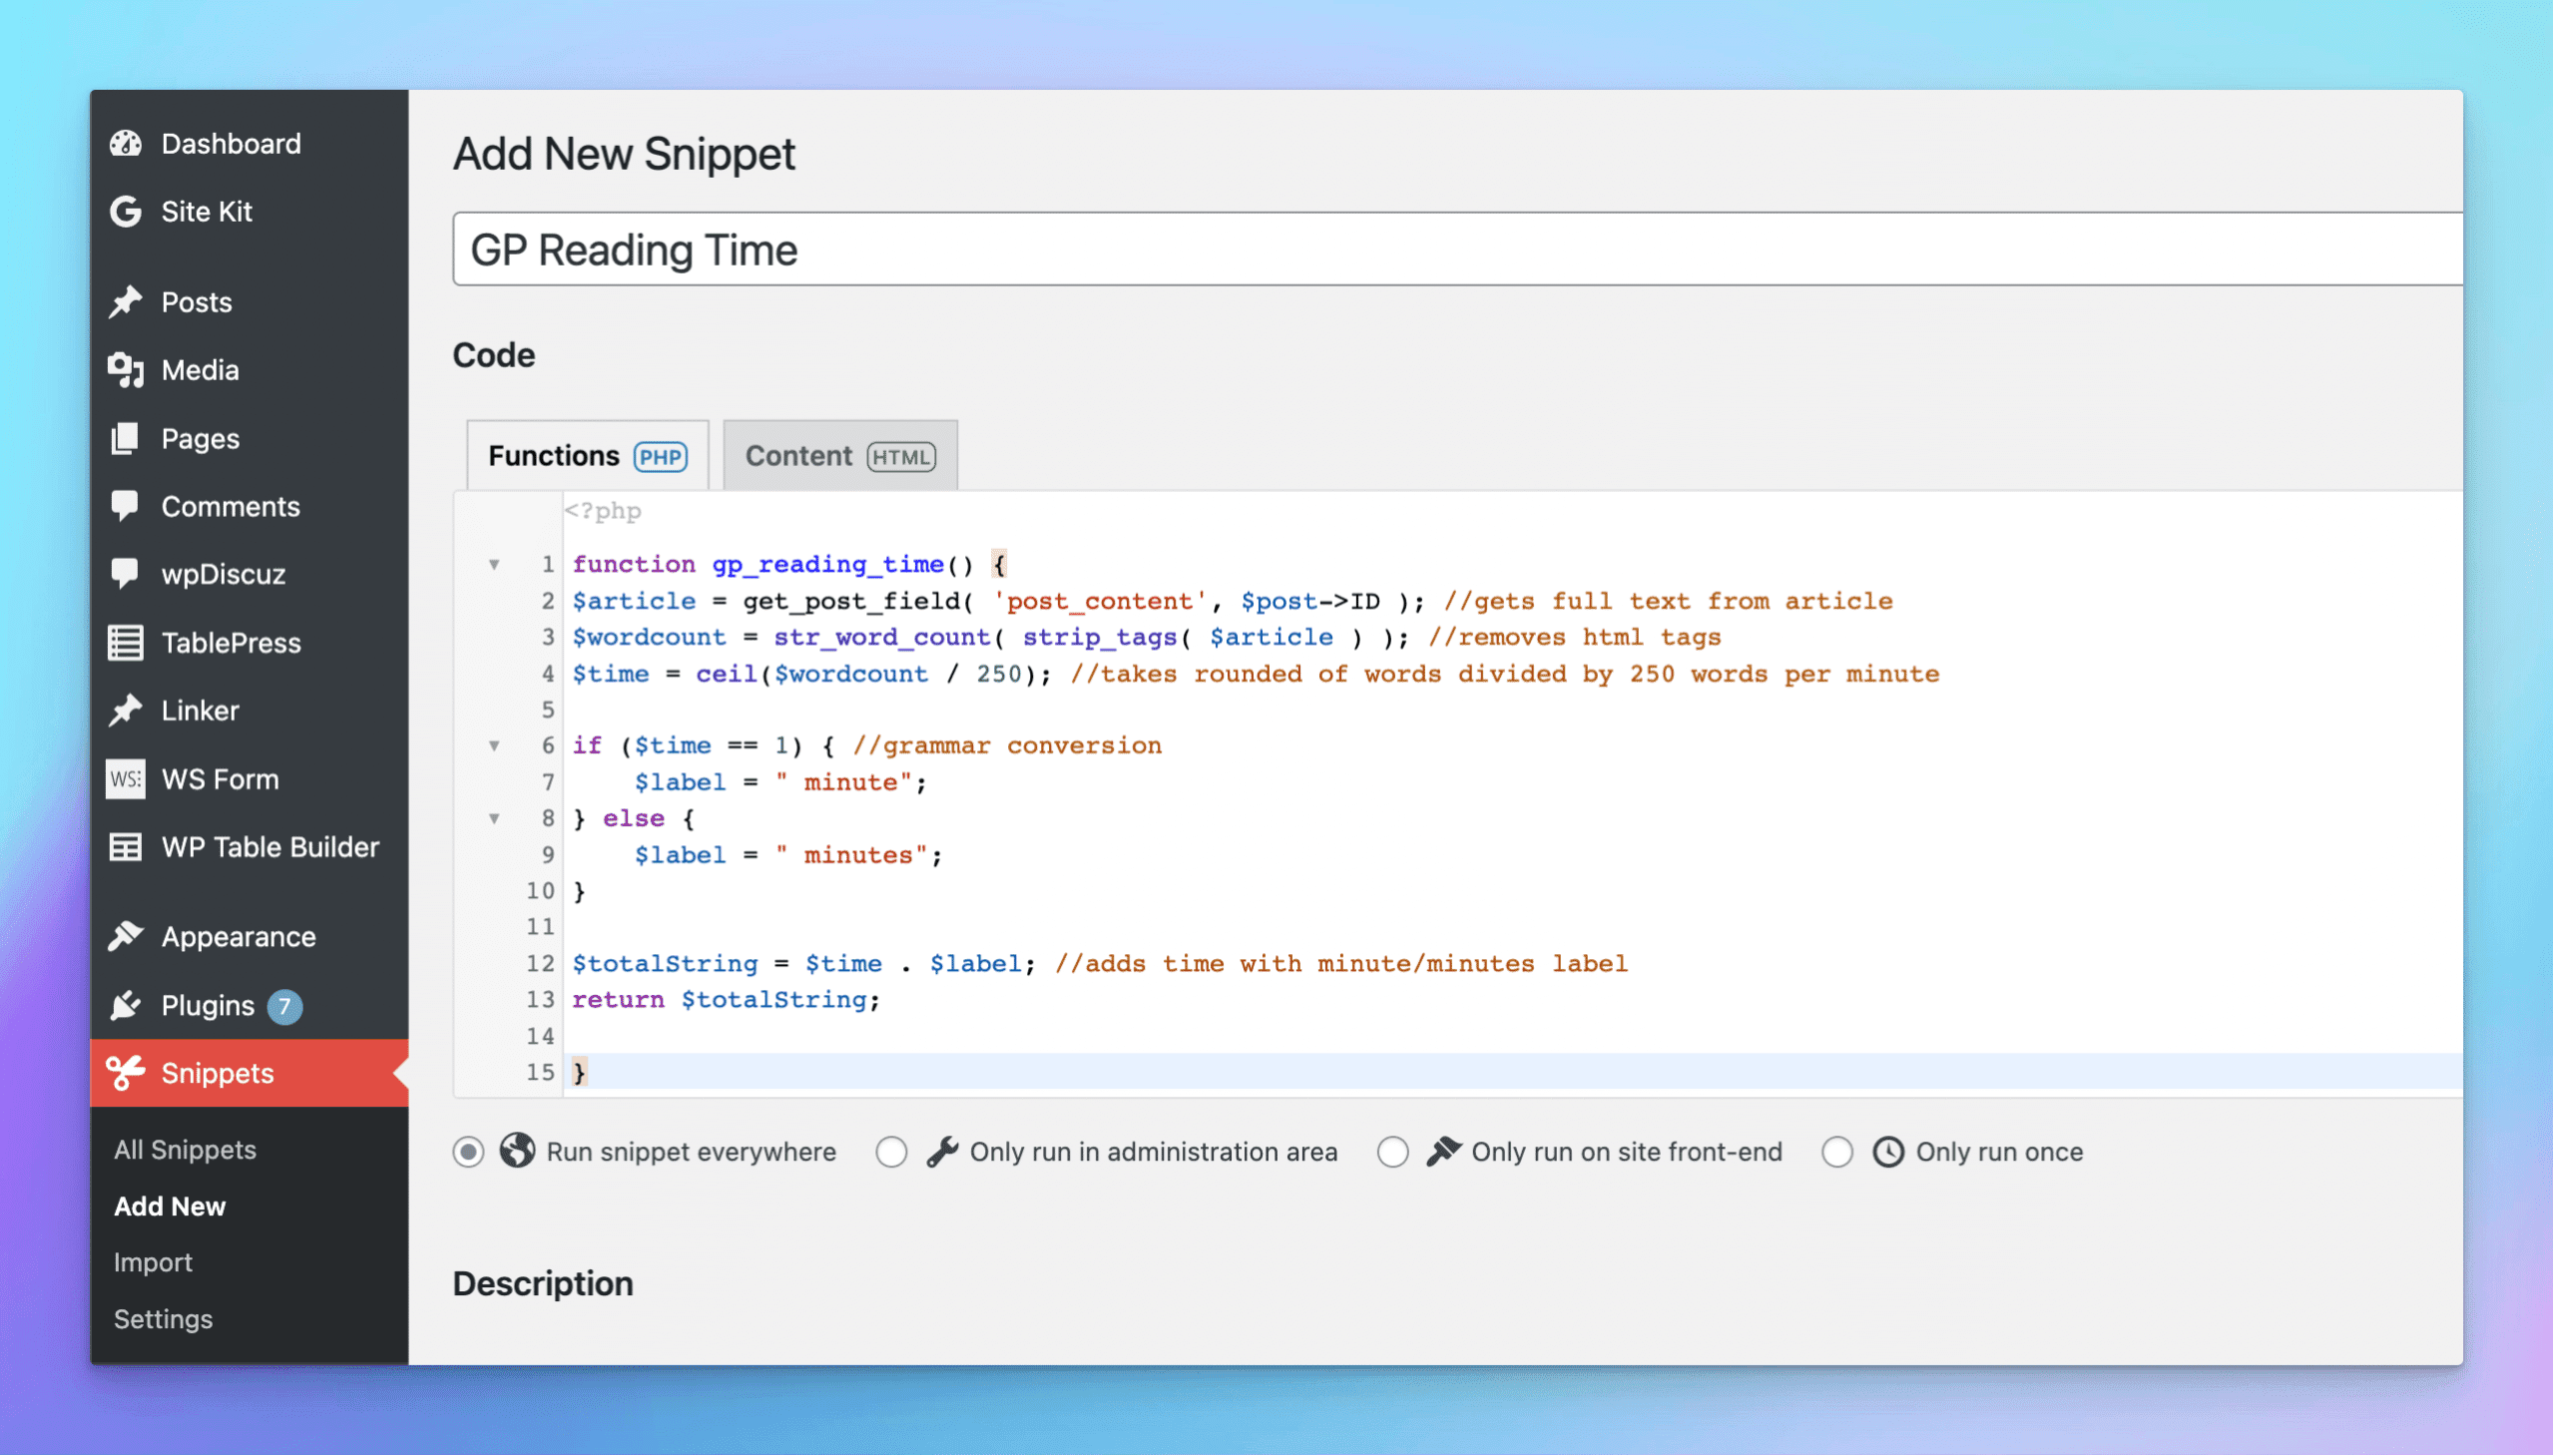The width and height of the screenshot is (2555, 1456).
Task: Click 'return $totalString;' code line
Action: pos(726,1000)
